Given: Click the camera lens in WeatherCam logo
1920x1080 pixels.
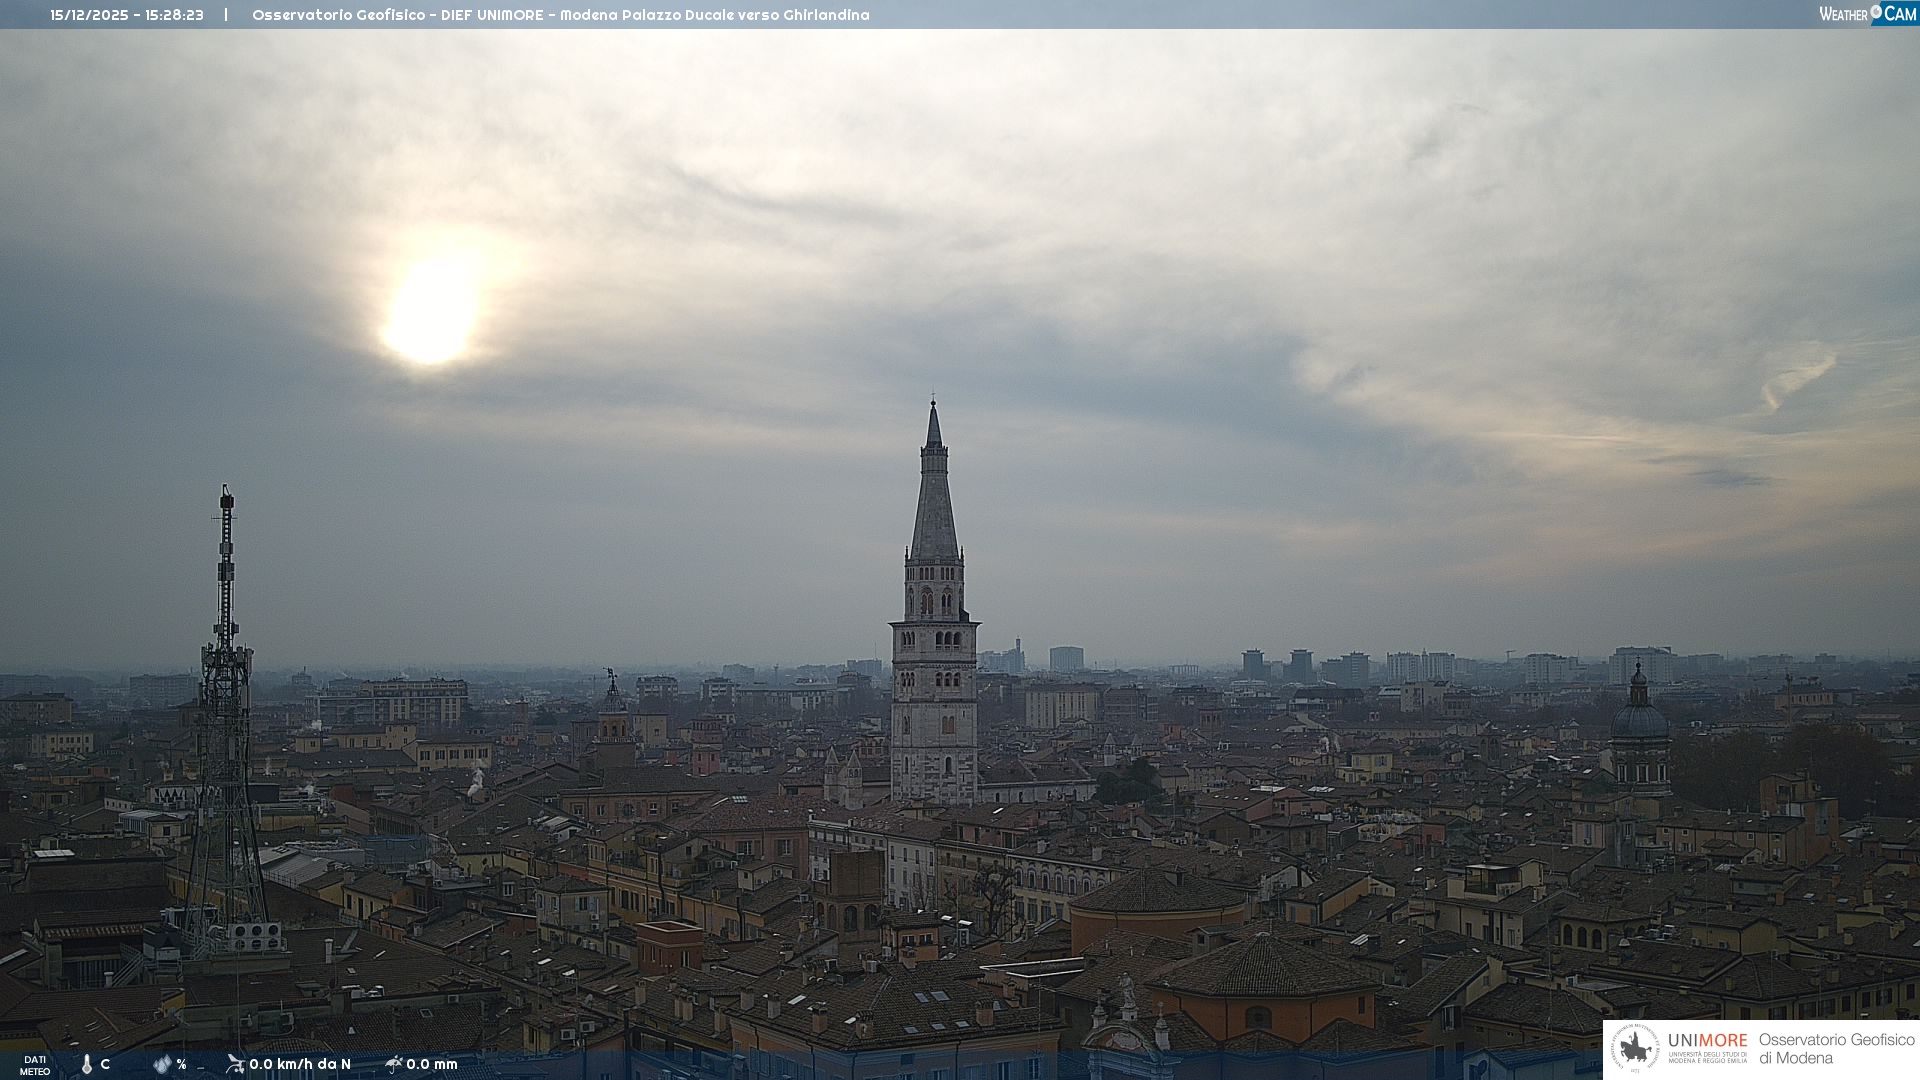Looking at the screenshot, I should [1876, 12].
